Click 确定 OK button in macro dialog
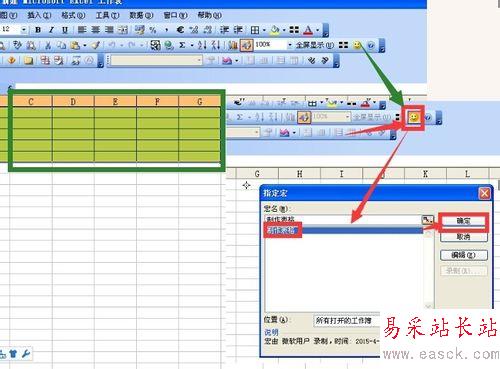The width and height of the screenshot is (500, 369). tap(463, 221)
